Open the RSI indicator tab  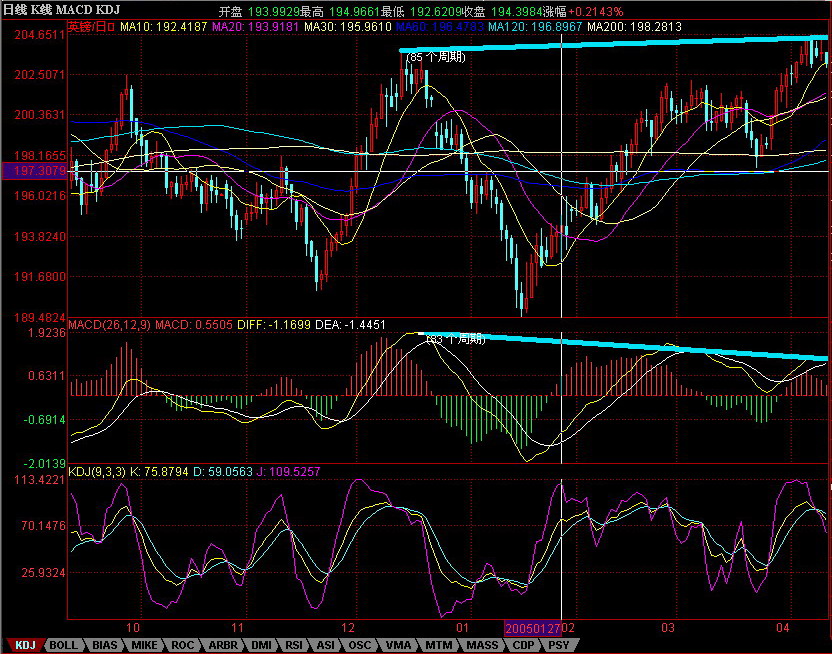[x=293, y=645]
